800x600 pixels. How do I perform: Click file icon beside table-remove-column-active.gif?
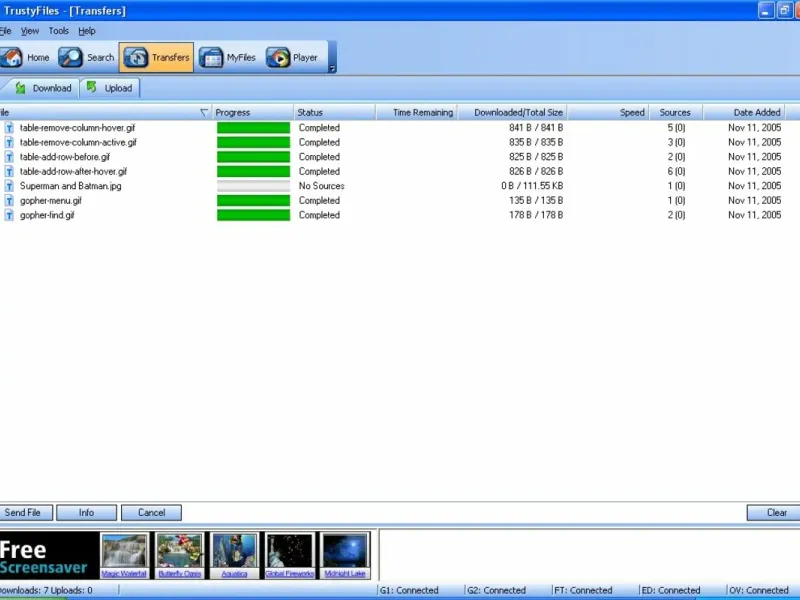click(9, 142)
